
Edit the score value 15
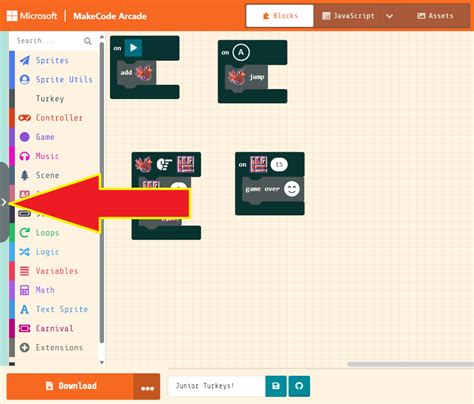[x=279, y=164]
